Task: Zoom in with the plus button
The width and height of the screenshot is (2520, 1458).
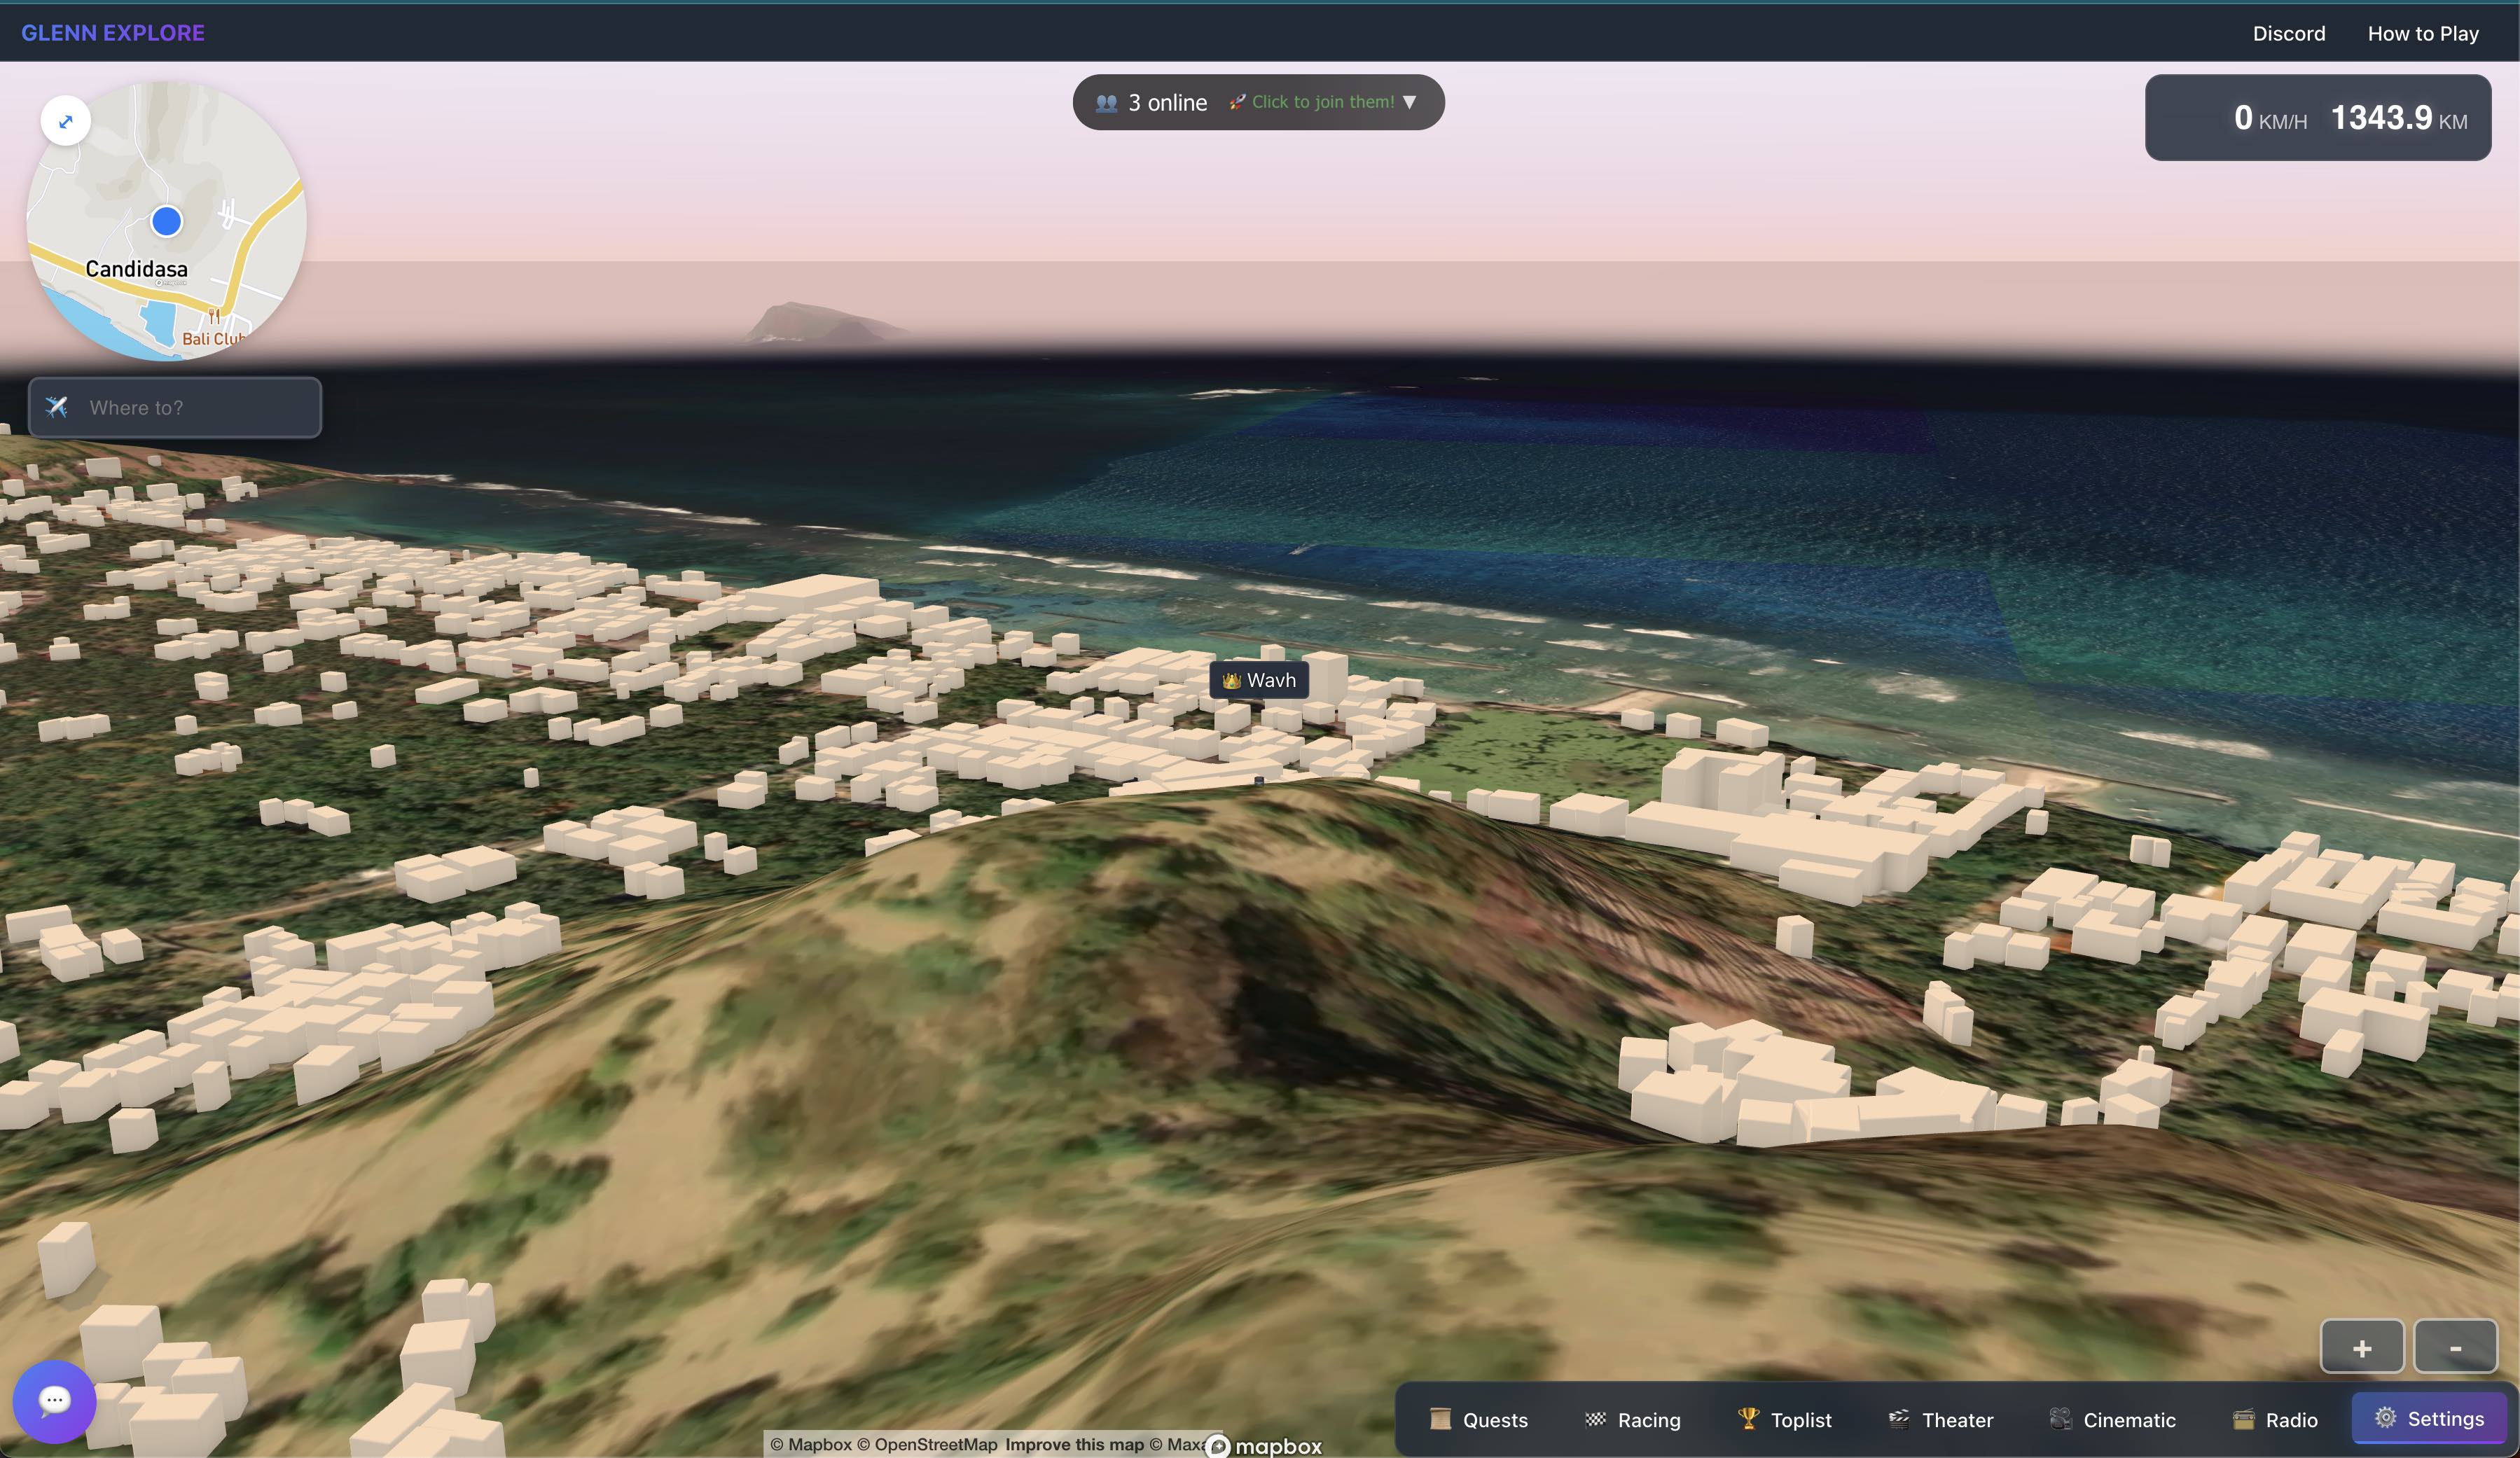Action: [x=2361, y=1348]
